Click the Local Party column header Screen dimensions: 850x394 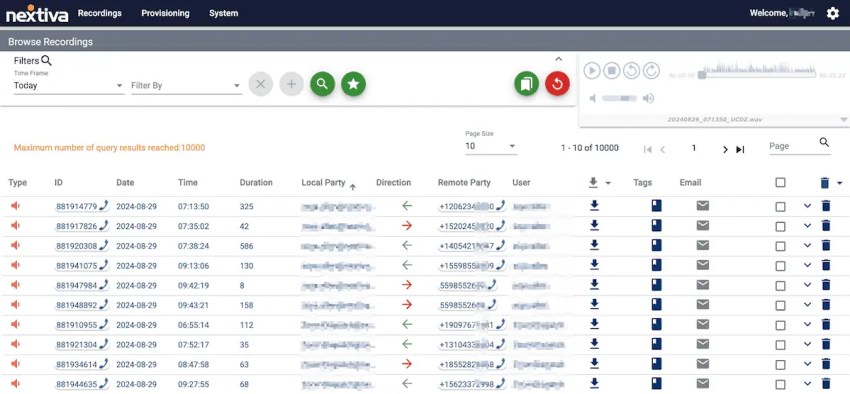[x=323, y=183]
